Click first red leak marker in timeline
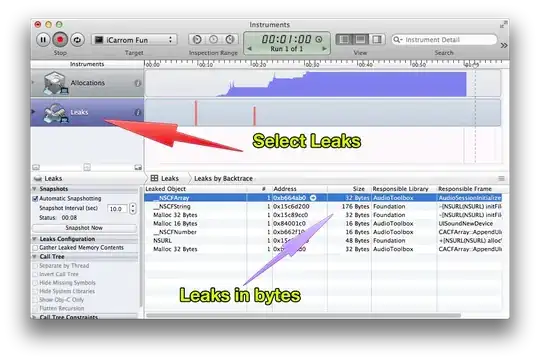The width and height of the screenshot is (540, 361). coord(196,113)
